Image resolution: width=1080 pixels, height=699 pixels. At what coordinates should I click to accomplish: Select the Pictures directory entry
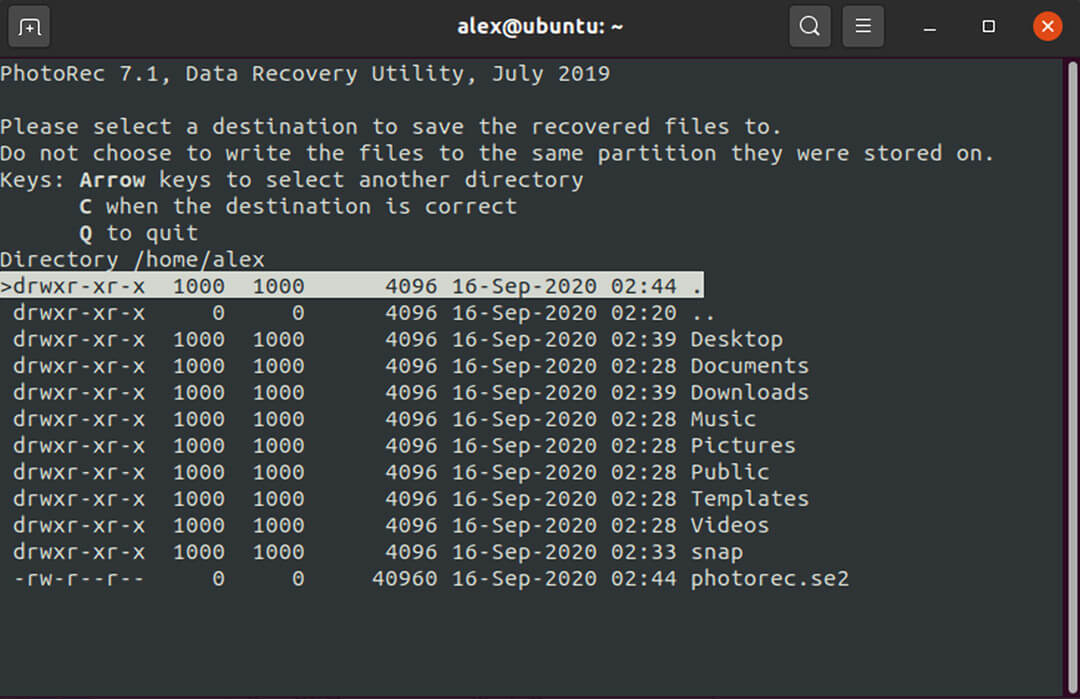(404, 446)
